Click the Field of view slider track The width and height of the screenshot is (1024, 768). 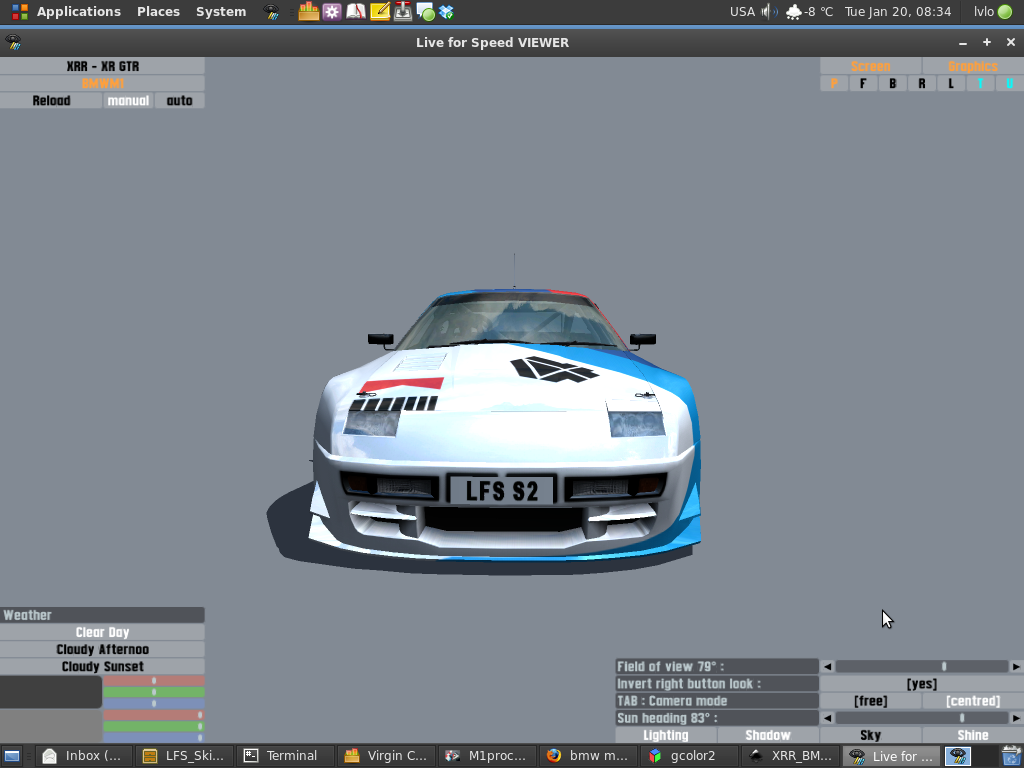click(921, 667)
